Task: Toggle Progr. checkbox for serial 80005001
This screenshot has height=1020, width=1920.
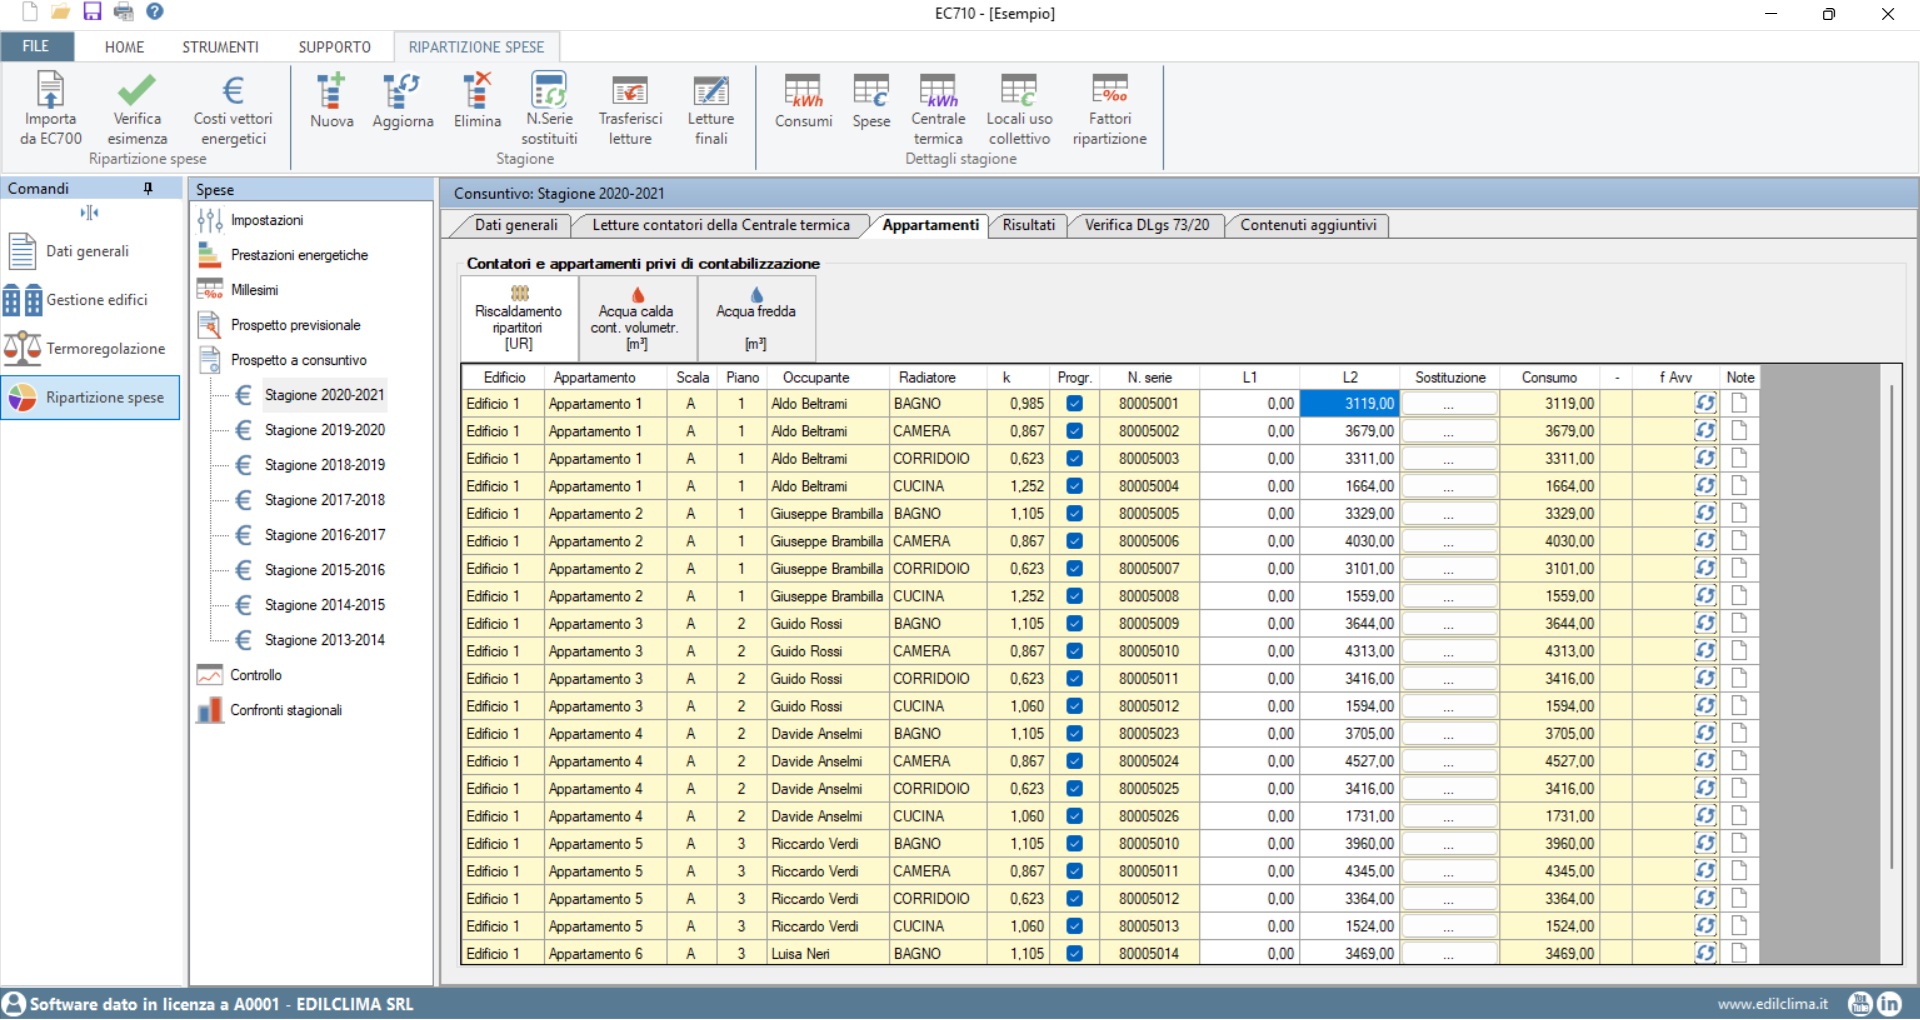Action: click(x=1074, y=403)
